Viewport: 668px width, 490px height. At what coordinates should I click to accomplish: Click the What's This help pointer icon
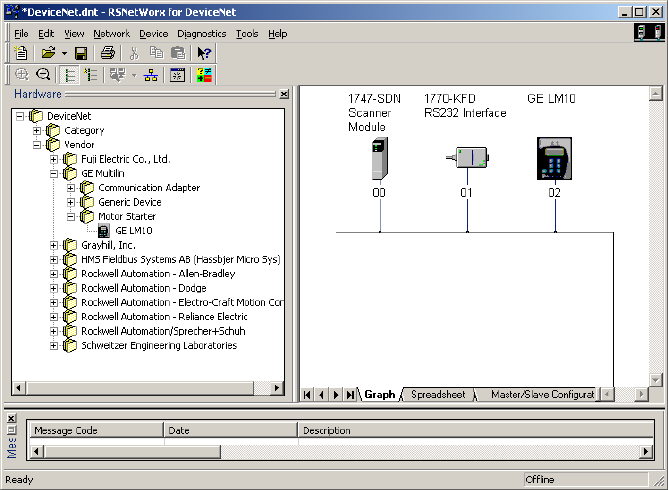tap(204, 53)
